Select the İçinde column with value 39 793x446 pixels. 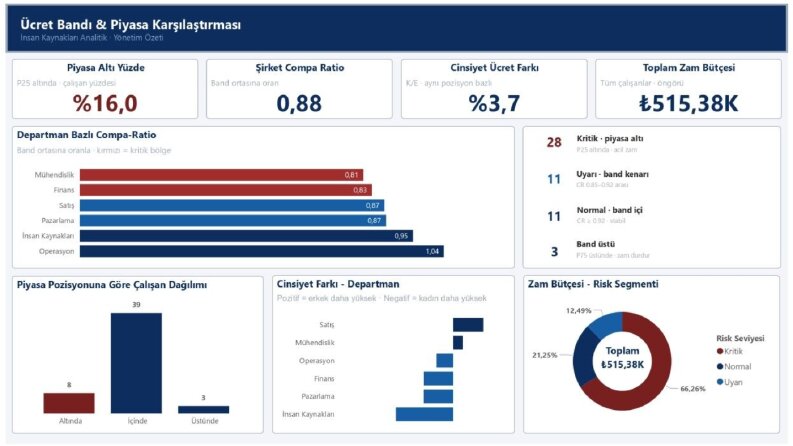tap(137, 363)
